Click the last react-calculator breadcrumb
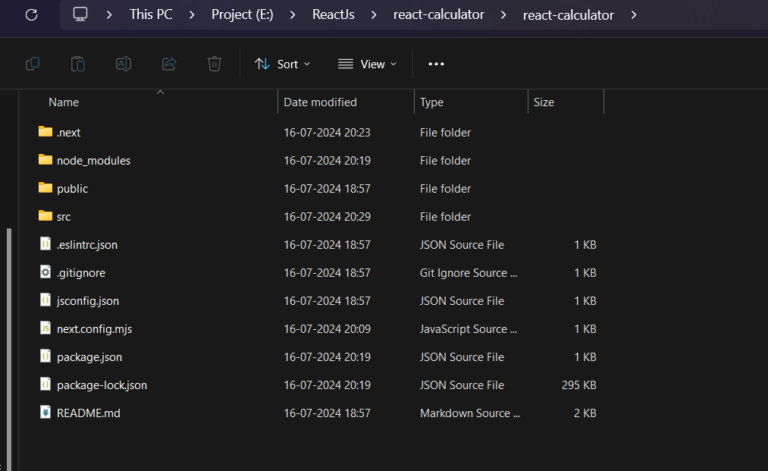 568,15
